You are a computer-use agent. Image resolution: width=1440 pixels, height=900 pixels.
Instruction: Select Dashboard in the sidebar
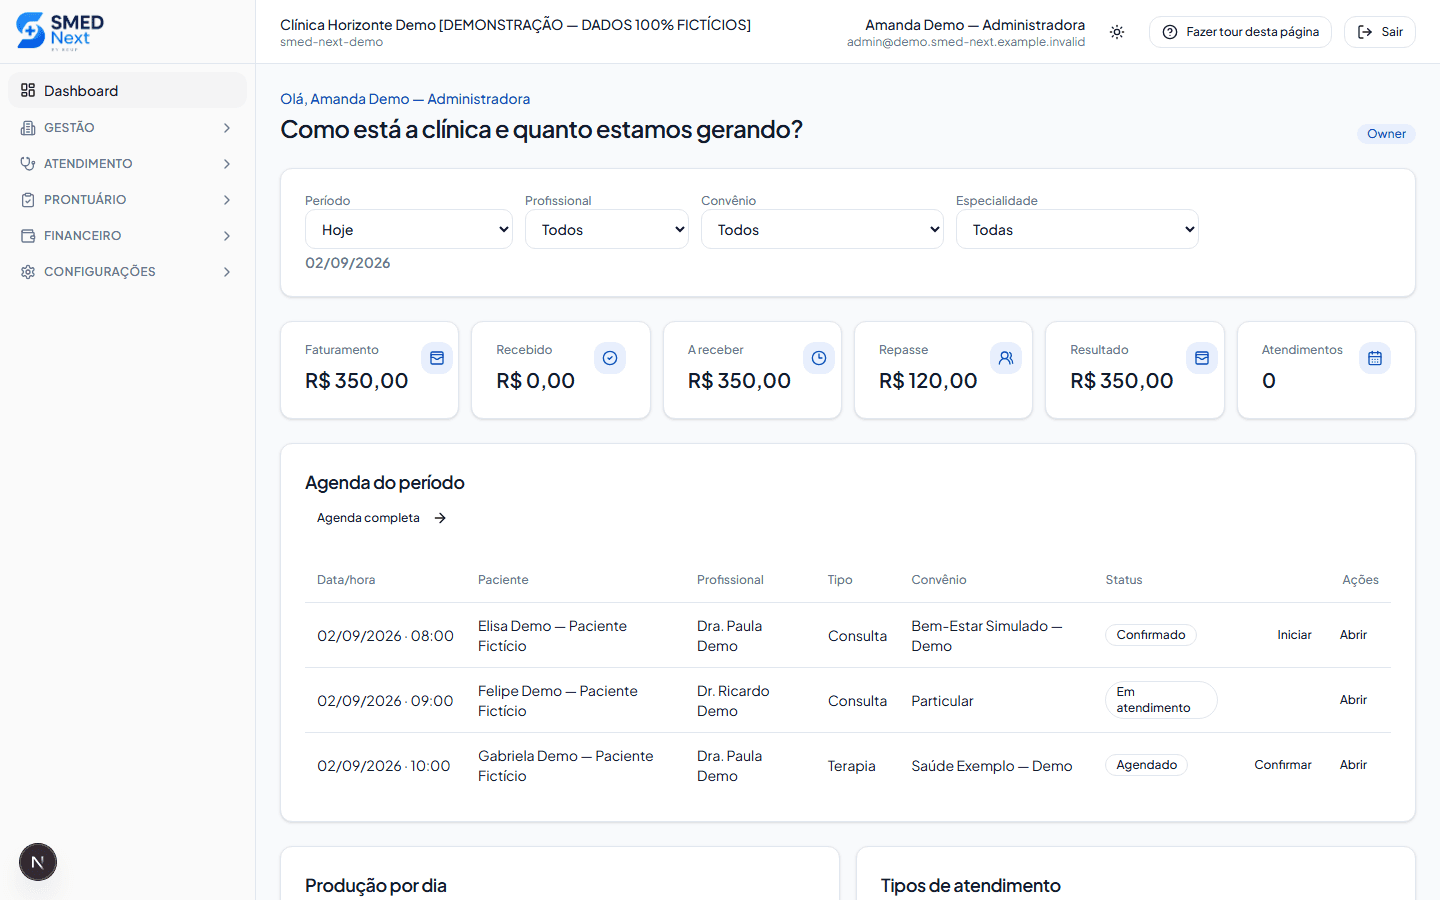pyautogui.click(x=127, y=90)
